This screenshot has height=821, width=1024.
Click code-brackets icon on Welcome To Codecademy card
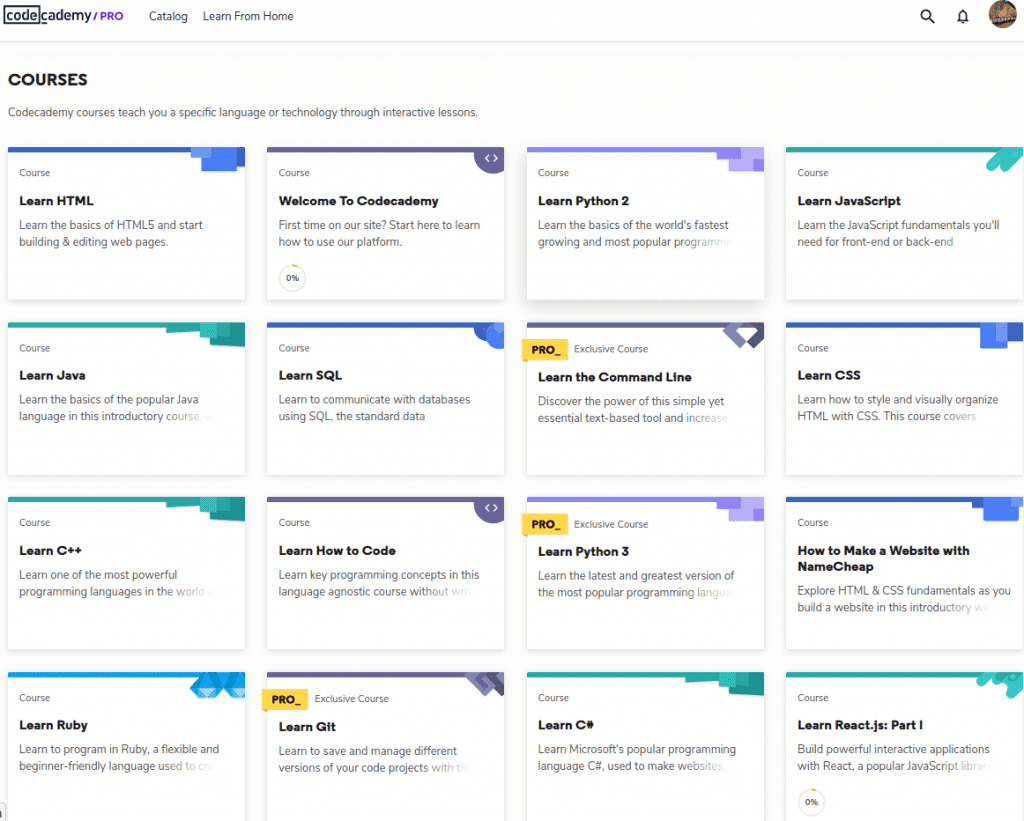click(491, 159)
